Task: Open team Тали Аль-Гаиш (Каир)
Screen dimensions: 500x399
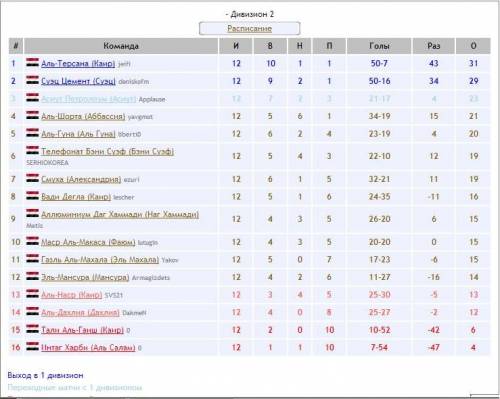Action: 82,330
